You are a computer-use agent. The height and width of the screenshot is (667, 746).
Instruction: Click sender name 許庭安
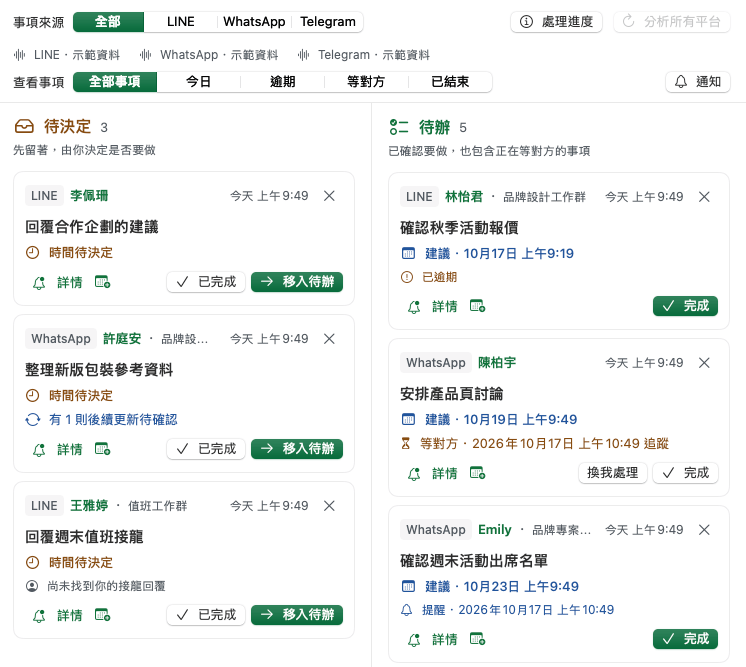(122, 339)
